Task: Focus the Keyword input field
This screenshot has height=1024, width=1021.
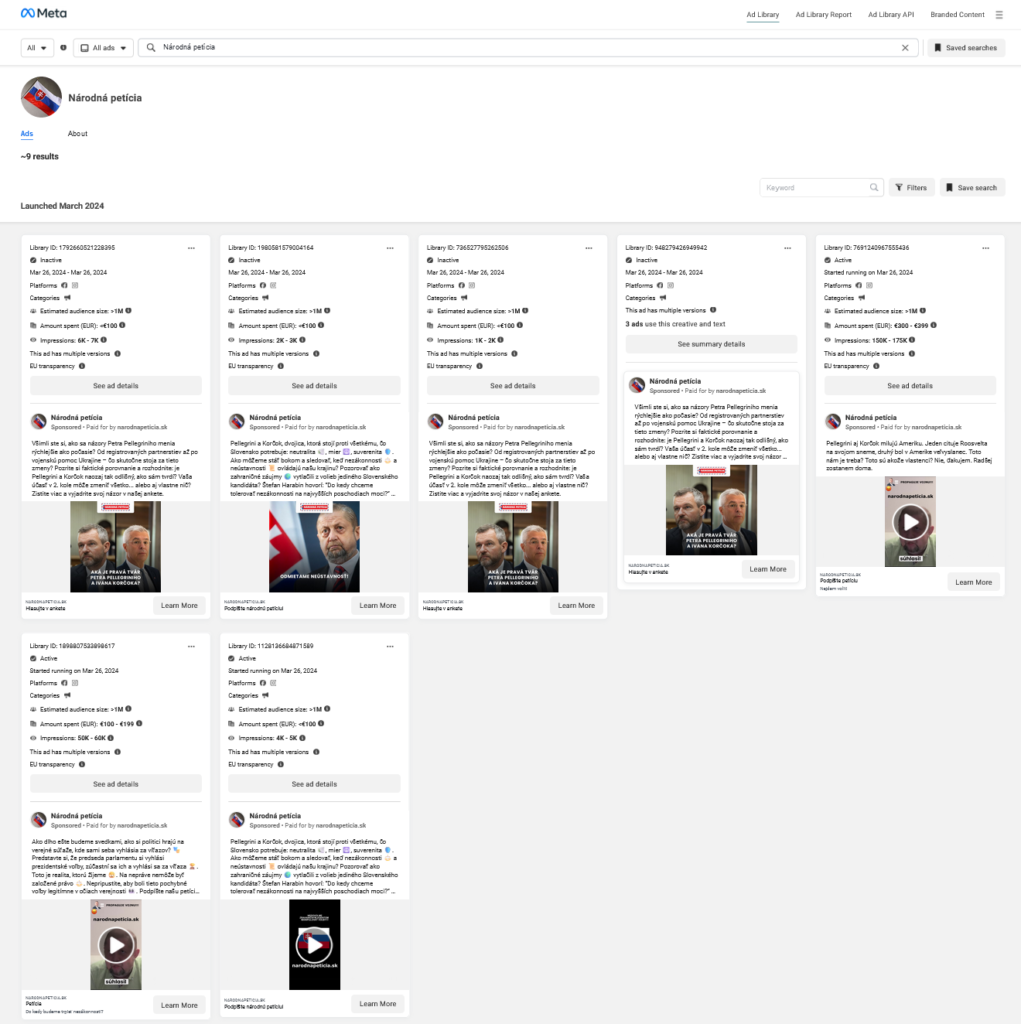Action: [821, 187]
